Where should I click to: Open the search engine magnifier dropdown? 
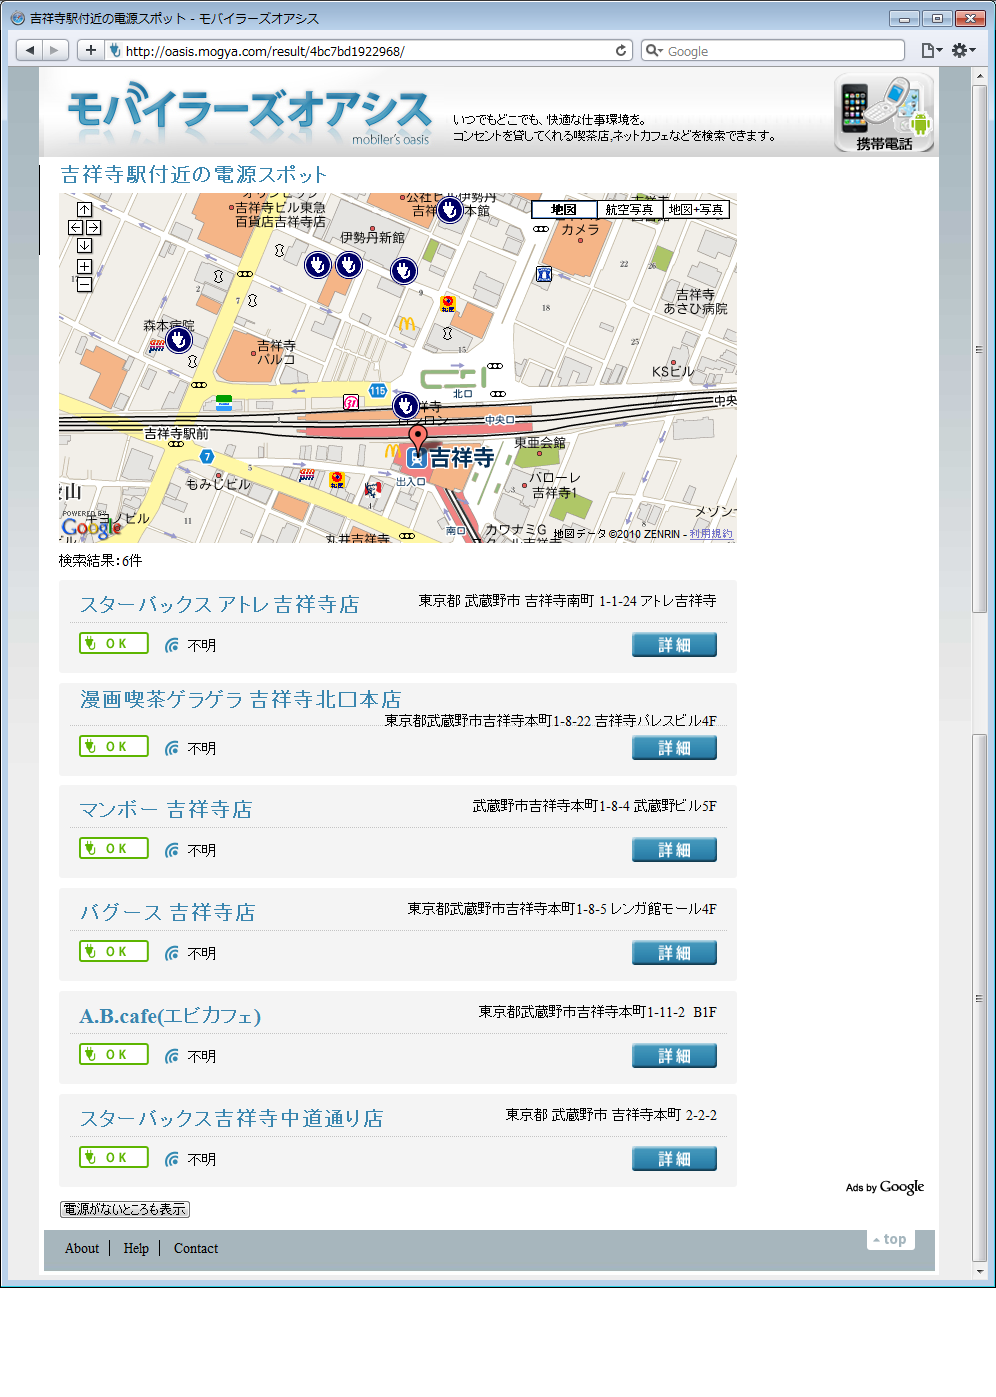point(653,51)
